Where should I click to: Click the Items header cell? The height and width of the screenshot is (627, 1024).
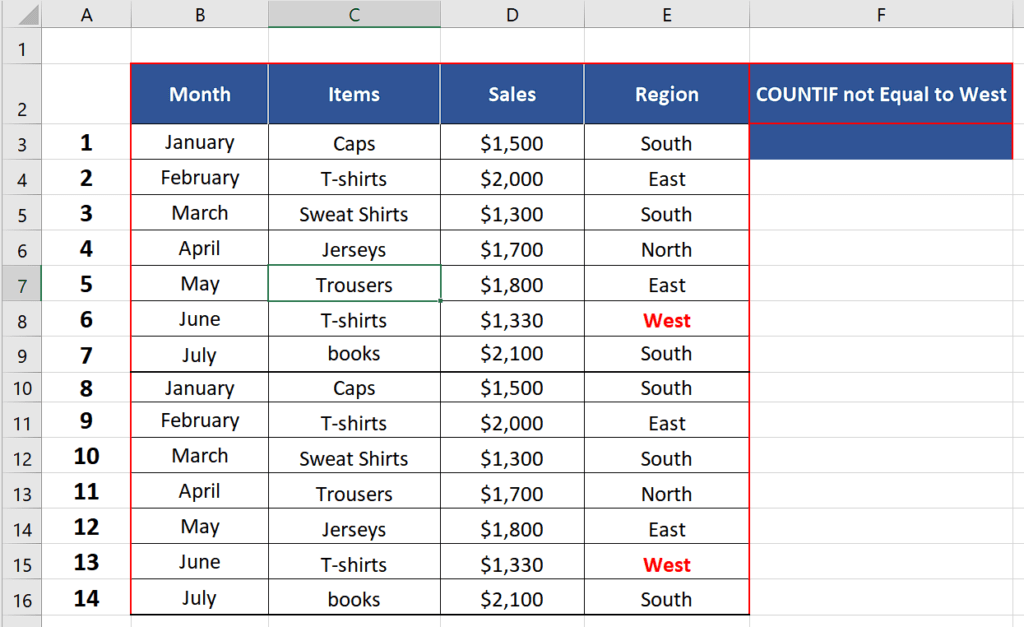click(353, 93)
